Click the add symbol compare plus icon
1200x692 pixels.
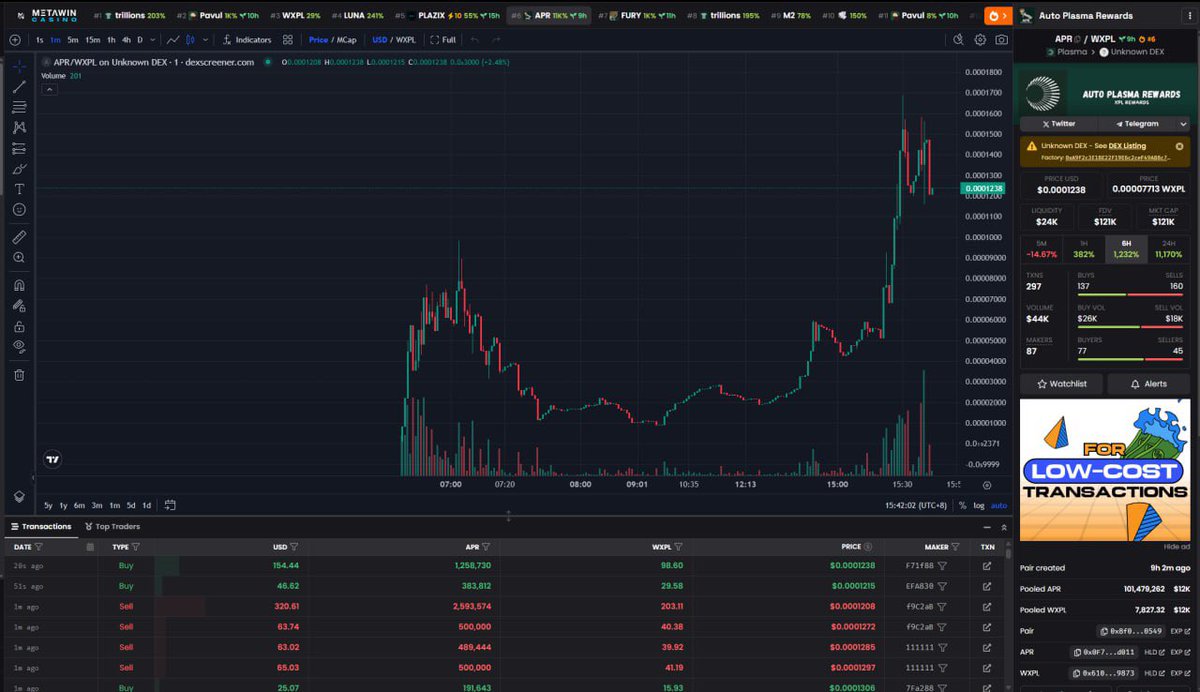[x=15, y=40]
